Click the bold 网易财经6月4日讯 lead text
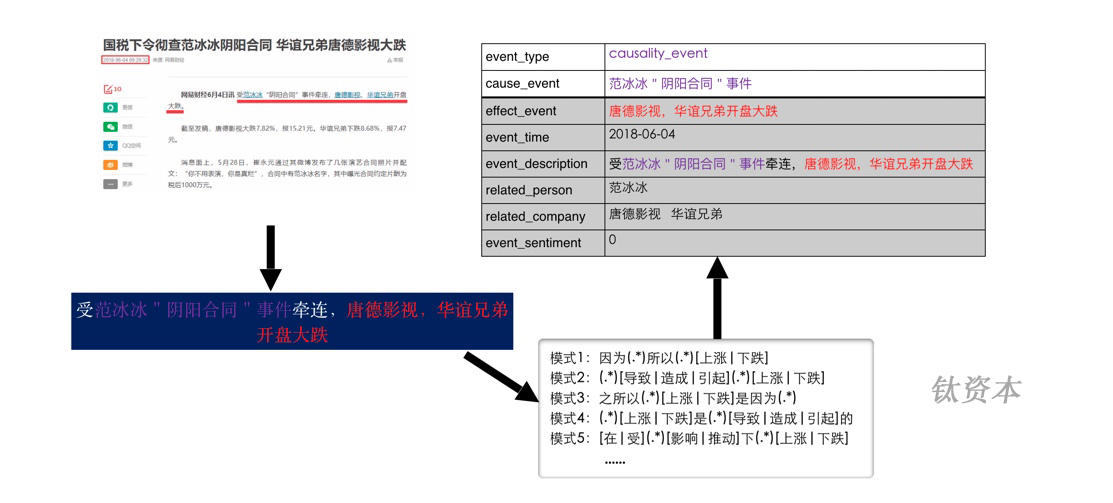1113x503 pixels. point(207,94)
